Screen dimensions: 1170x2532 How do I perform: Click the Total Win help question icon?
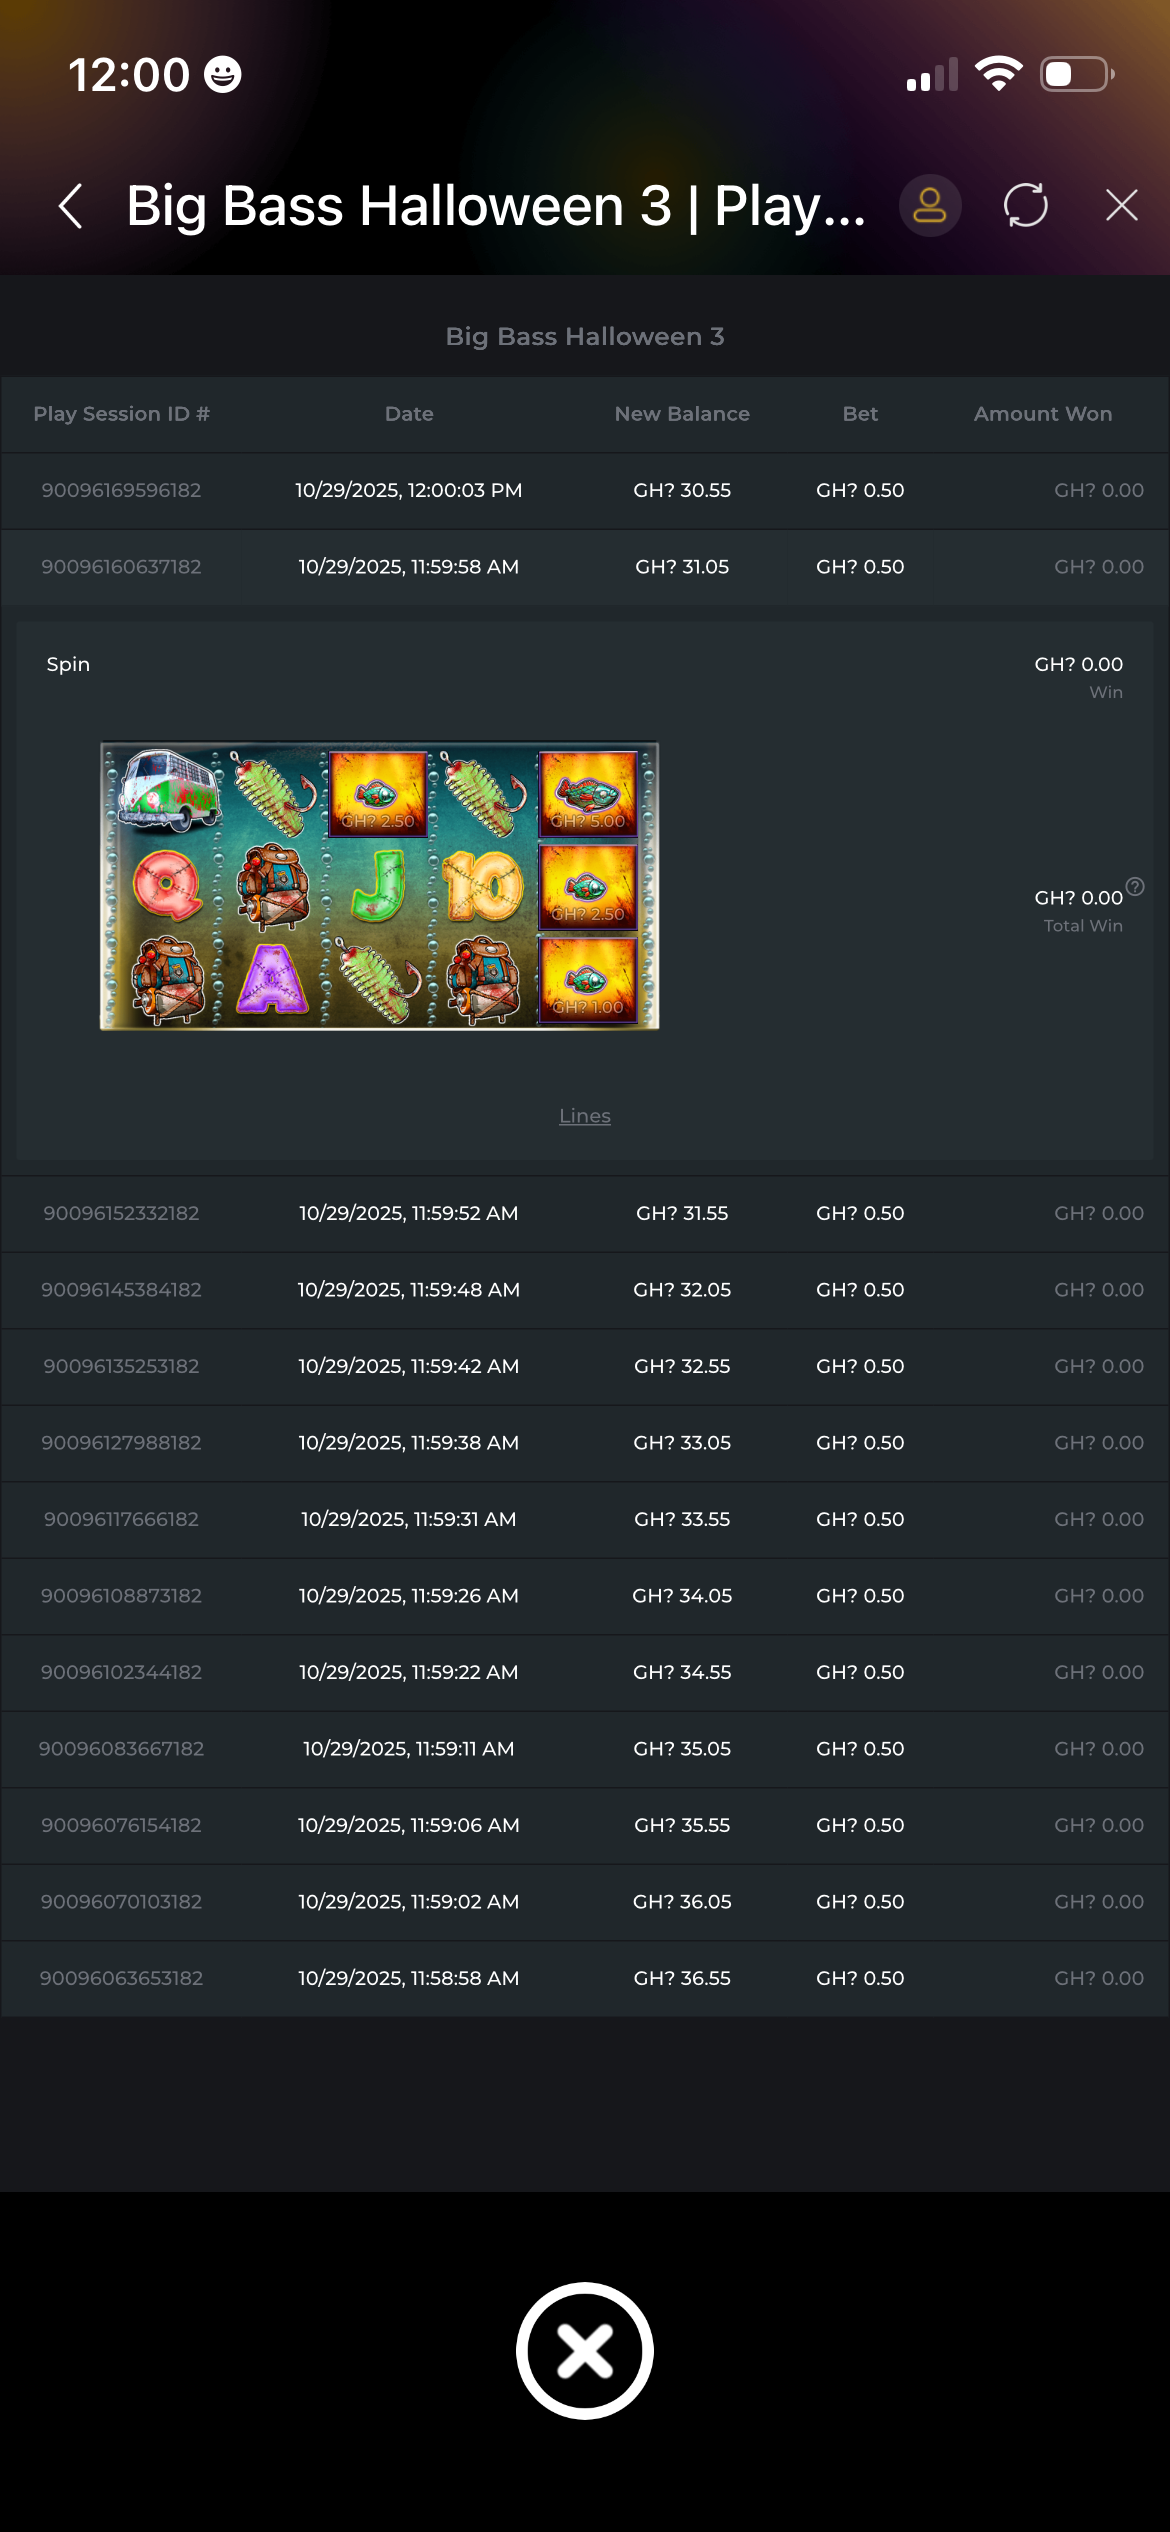click(1135, 887)
